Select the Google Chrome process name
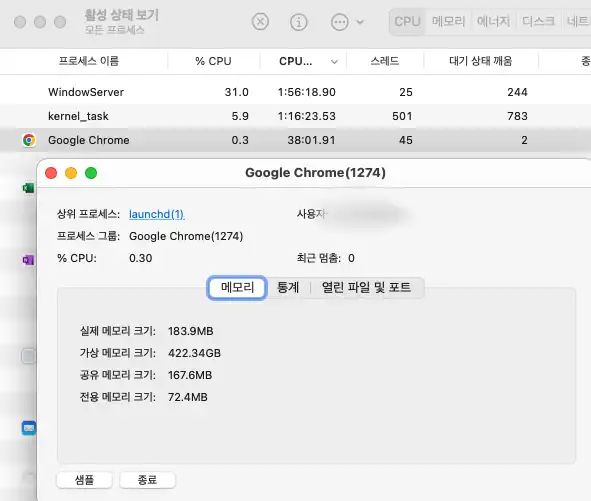Viewport: 591px width, 501px height. point(89,140)
